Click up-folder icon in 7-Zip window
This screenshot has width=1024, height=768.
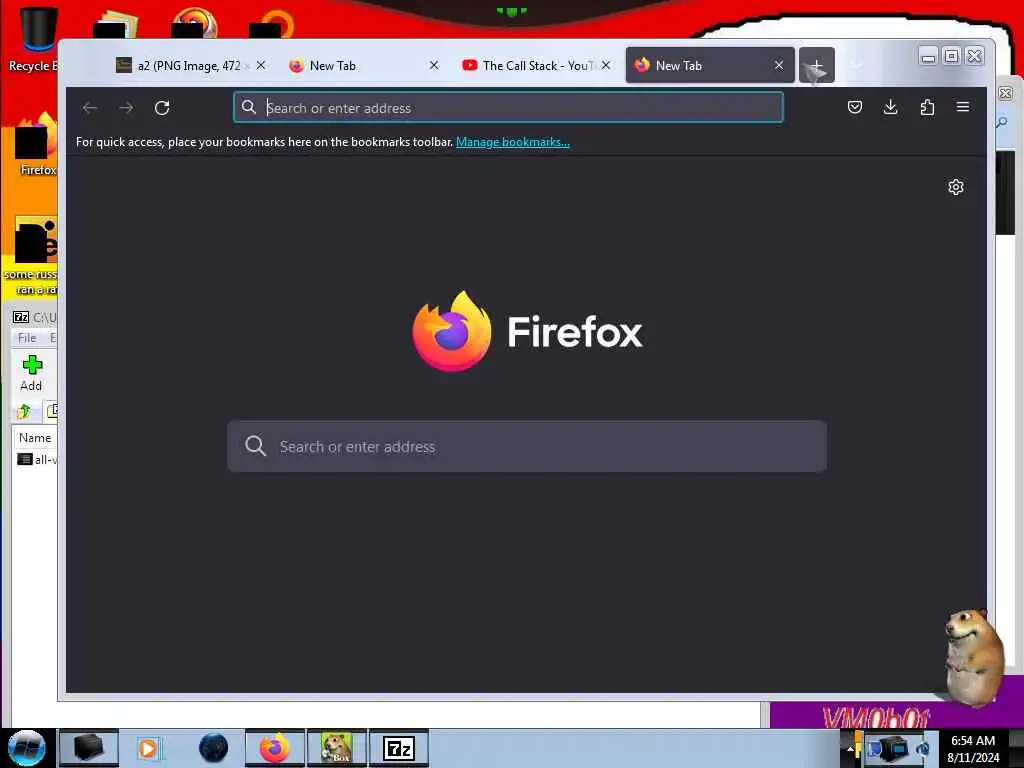pos(24,411)
